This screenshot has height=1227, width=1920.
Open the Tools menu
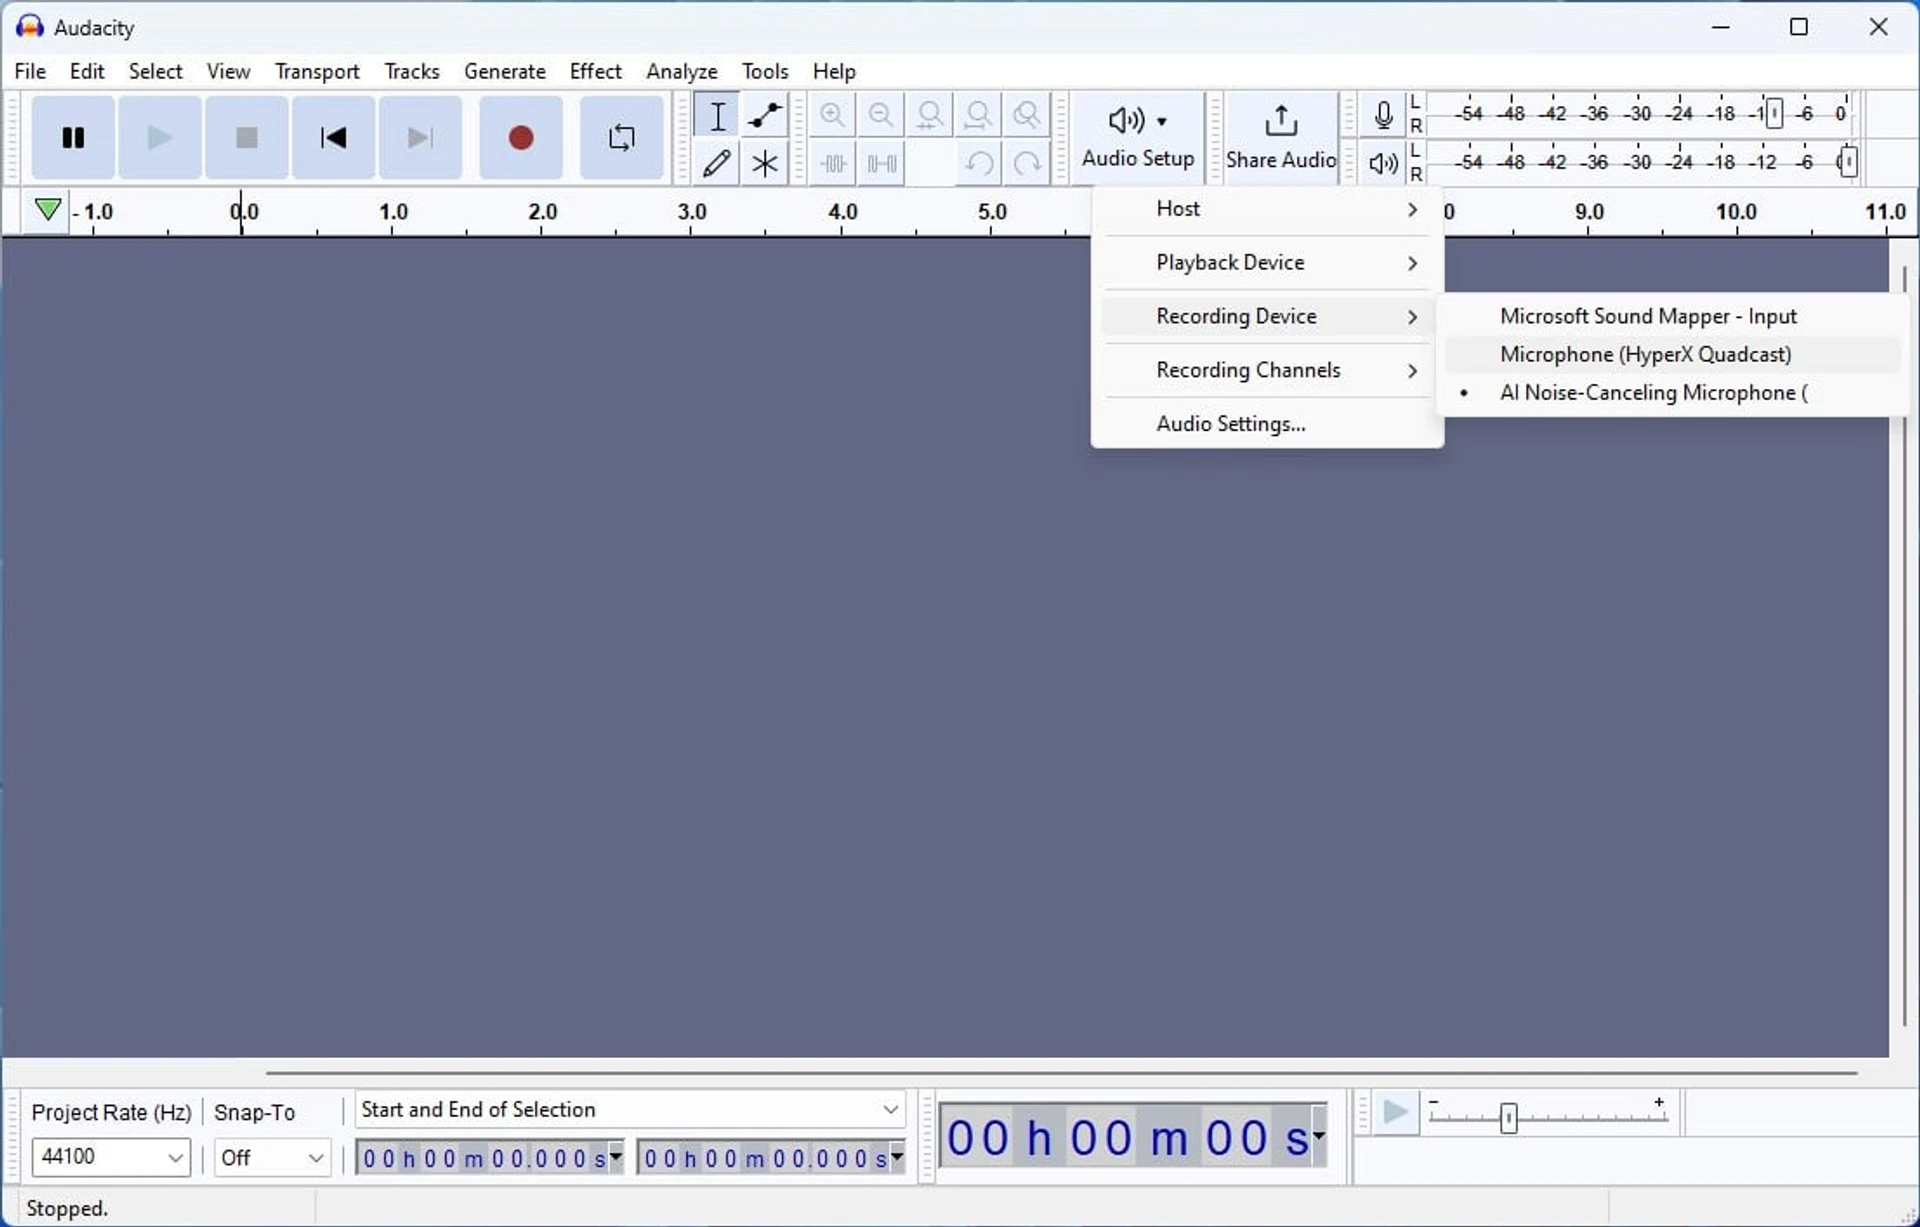[x=765, y=71]
